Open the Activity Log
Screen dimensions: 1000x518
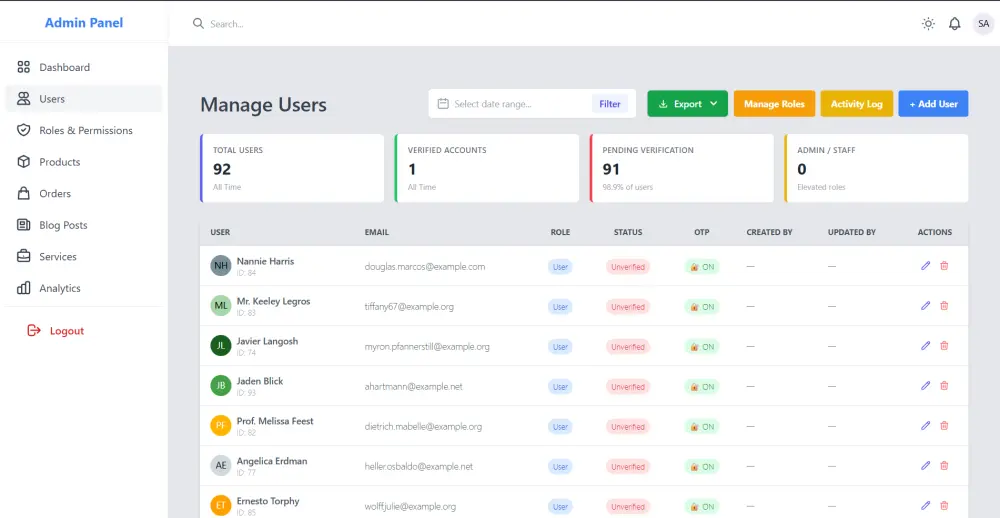click(857, 104)
